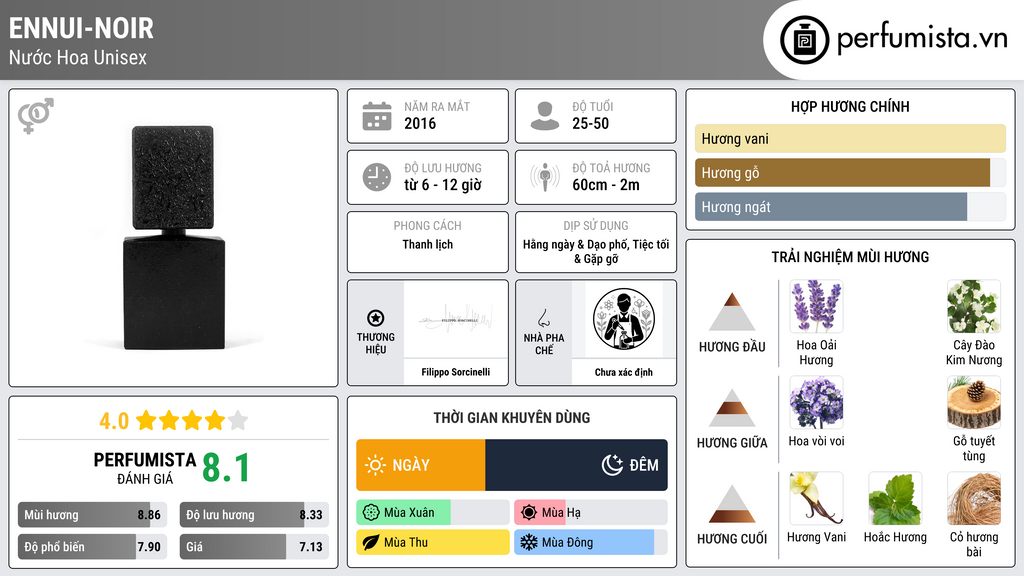
Task: Click the age range 25-50
Action: click(x=590, y=123)
